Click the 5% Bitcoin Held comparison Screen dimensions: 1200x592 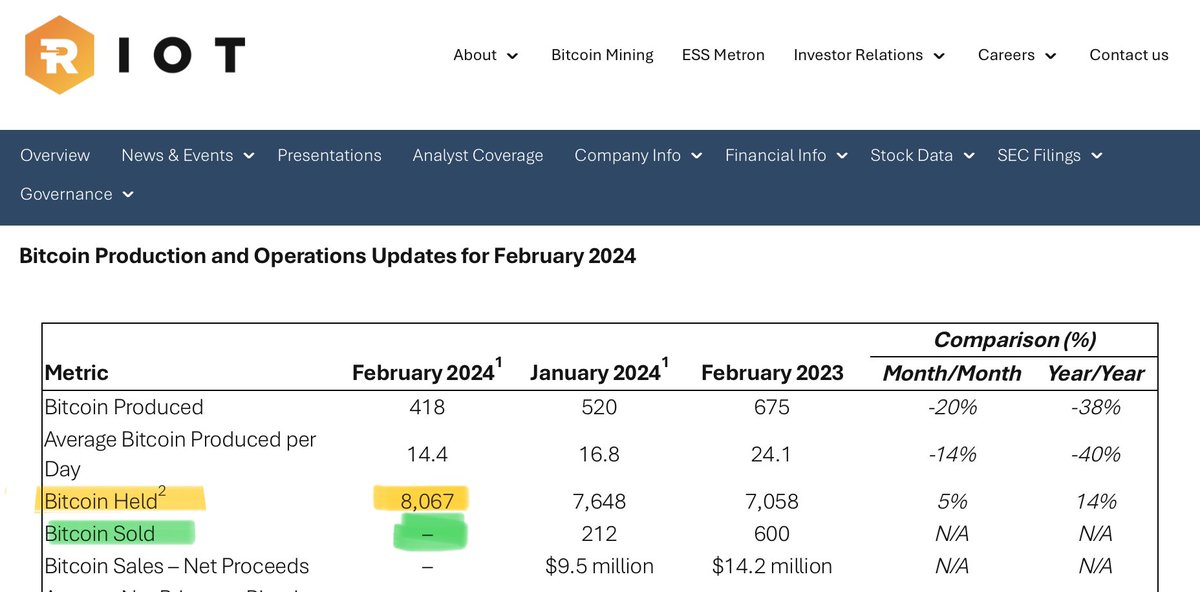pyautogui.click(x=952, y=501)
